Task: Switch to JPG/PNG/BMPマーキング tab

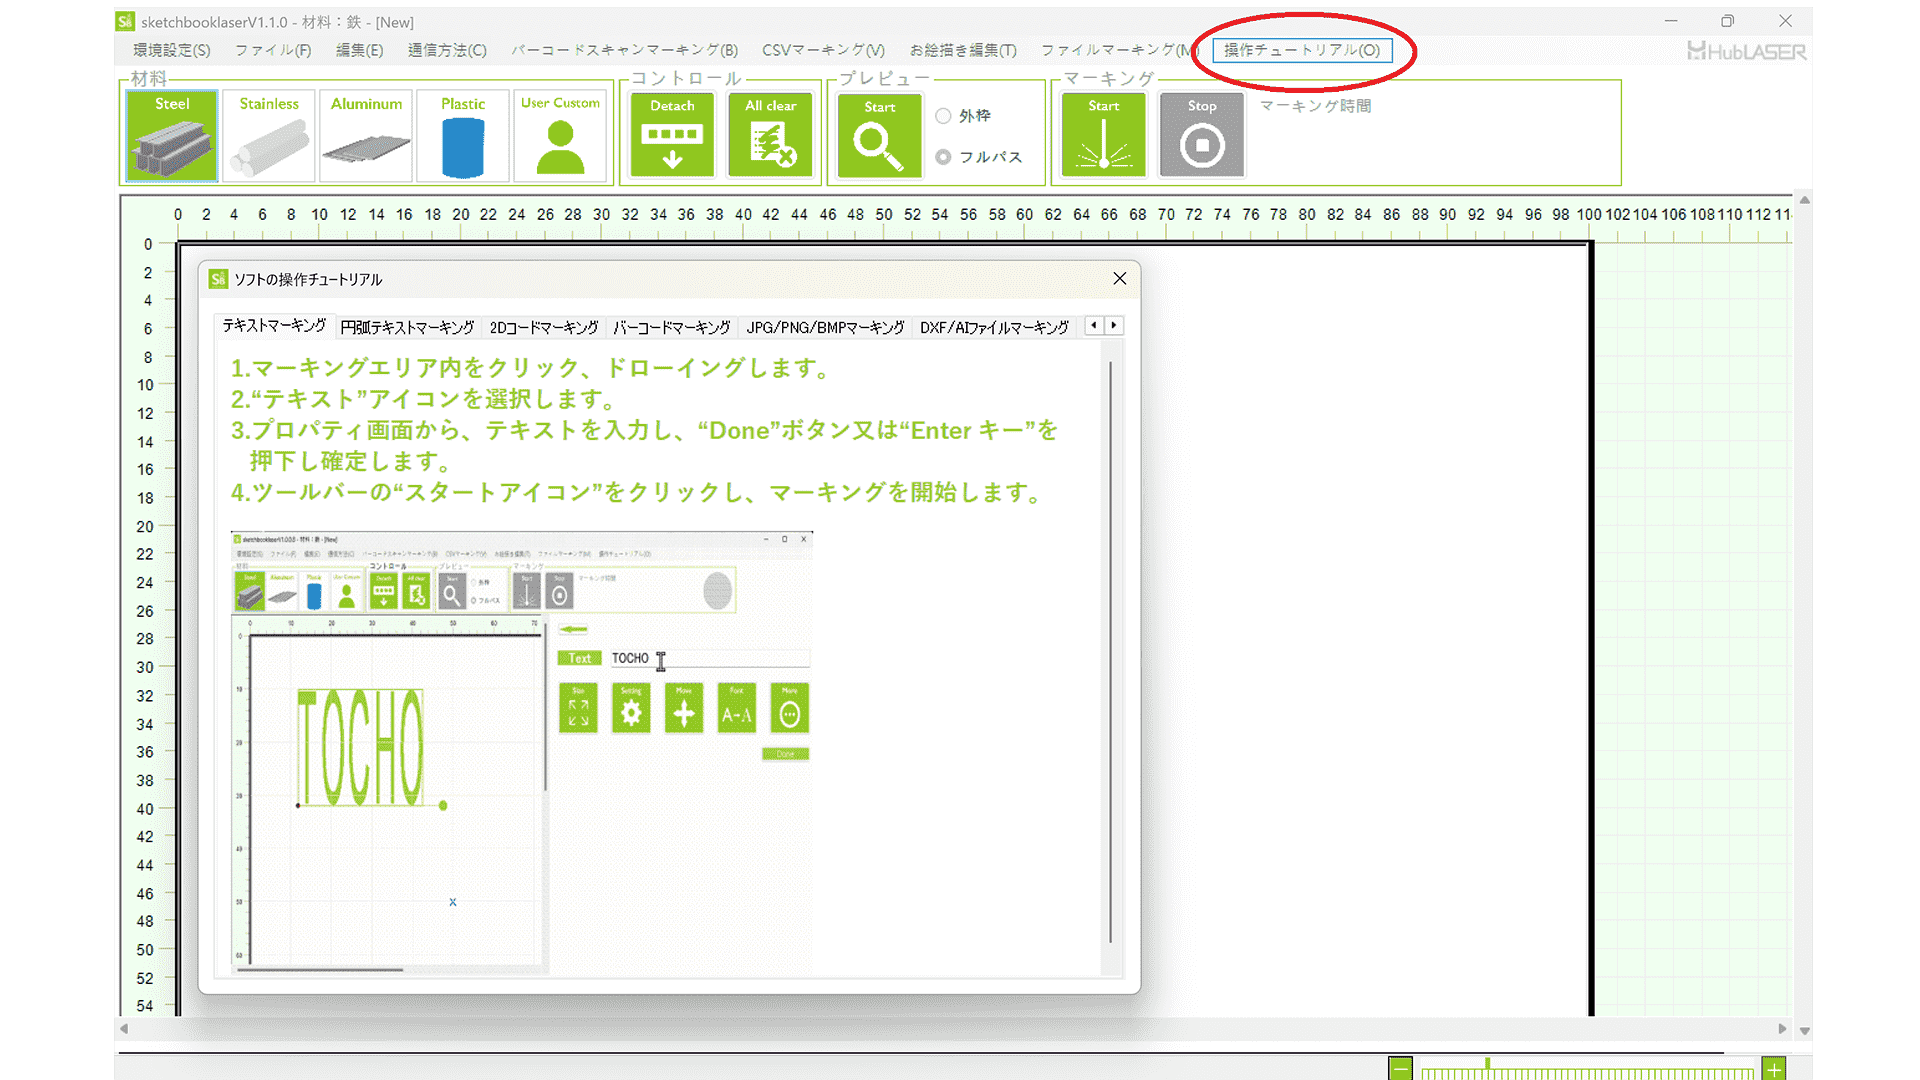Action: [x=825, y=328]
